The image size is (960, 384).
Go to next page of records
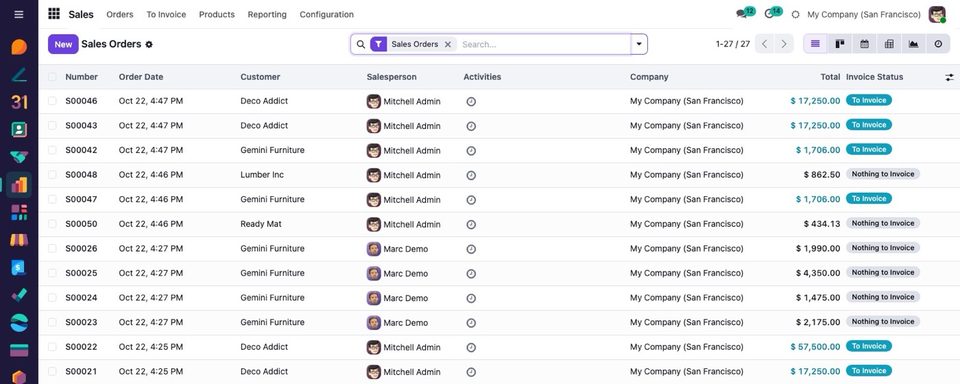(x=784, y=44)
